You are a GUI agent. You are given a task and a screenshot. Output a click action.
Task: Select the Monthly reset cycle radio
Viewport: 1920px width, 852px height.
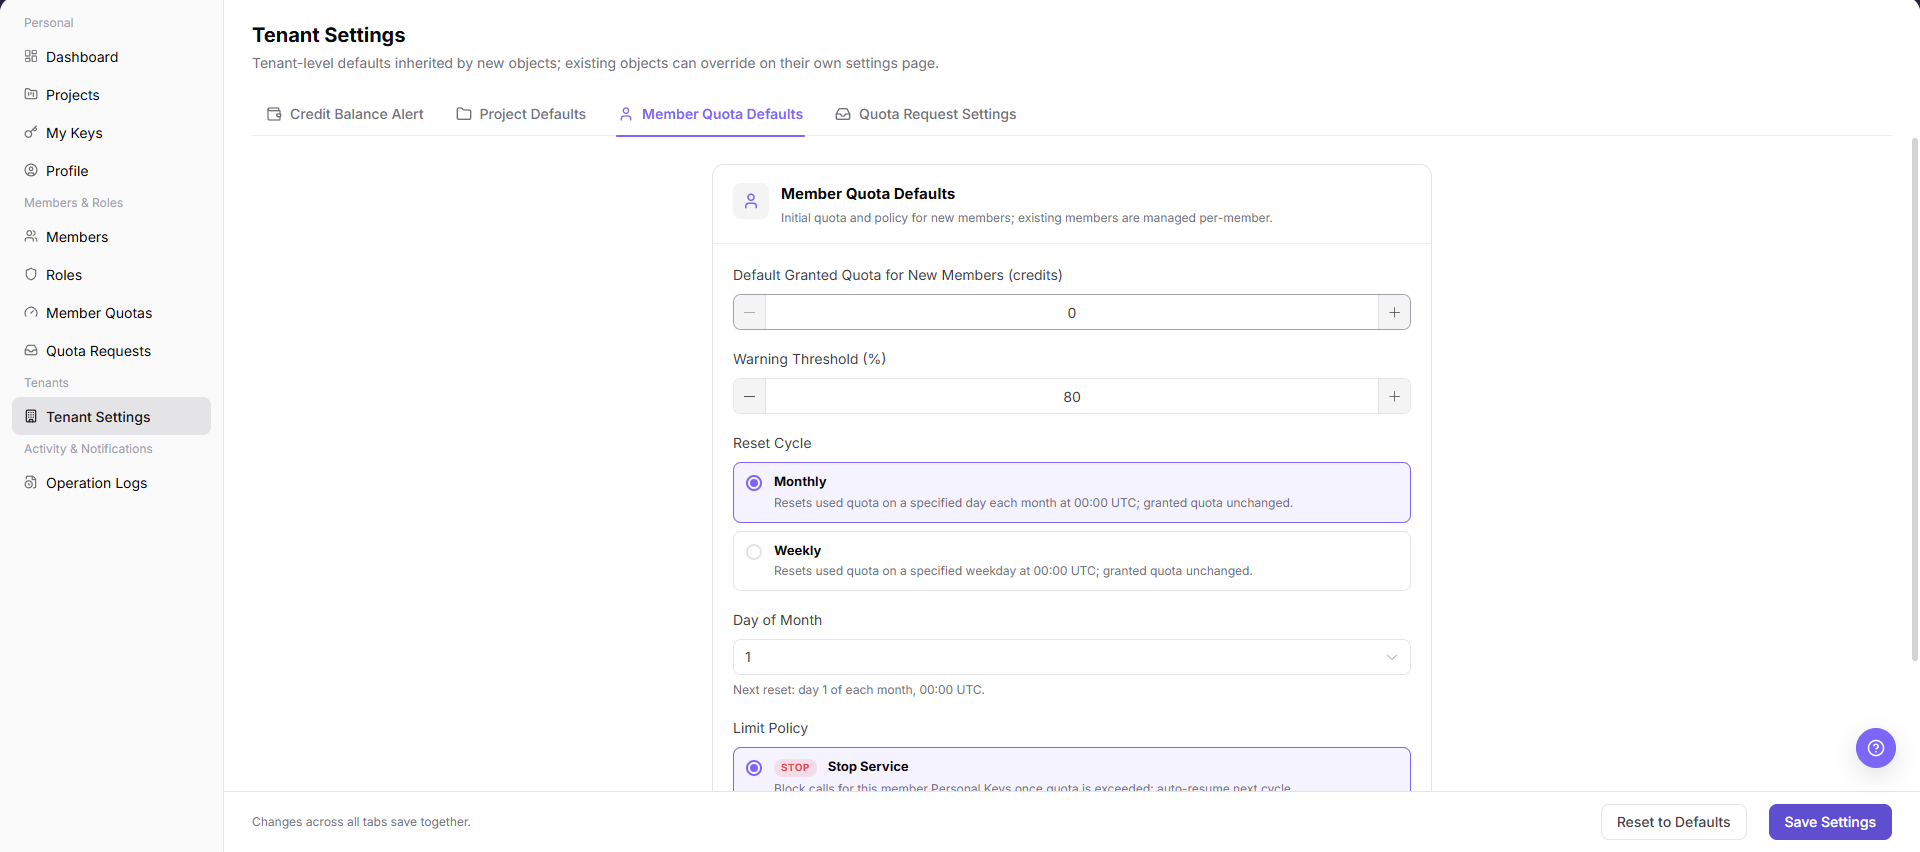[x=754, y=483]
